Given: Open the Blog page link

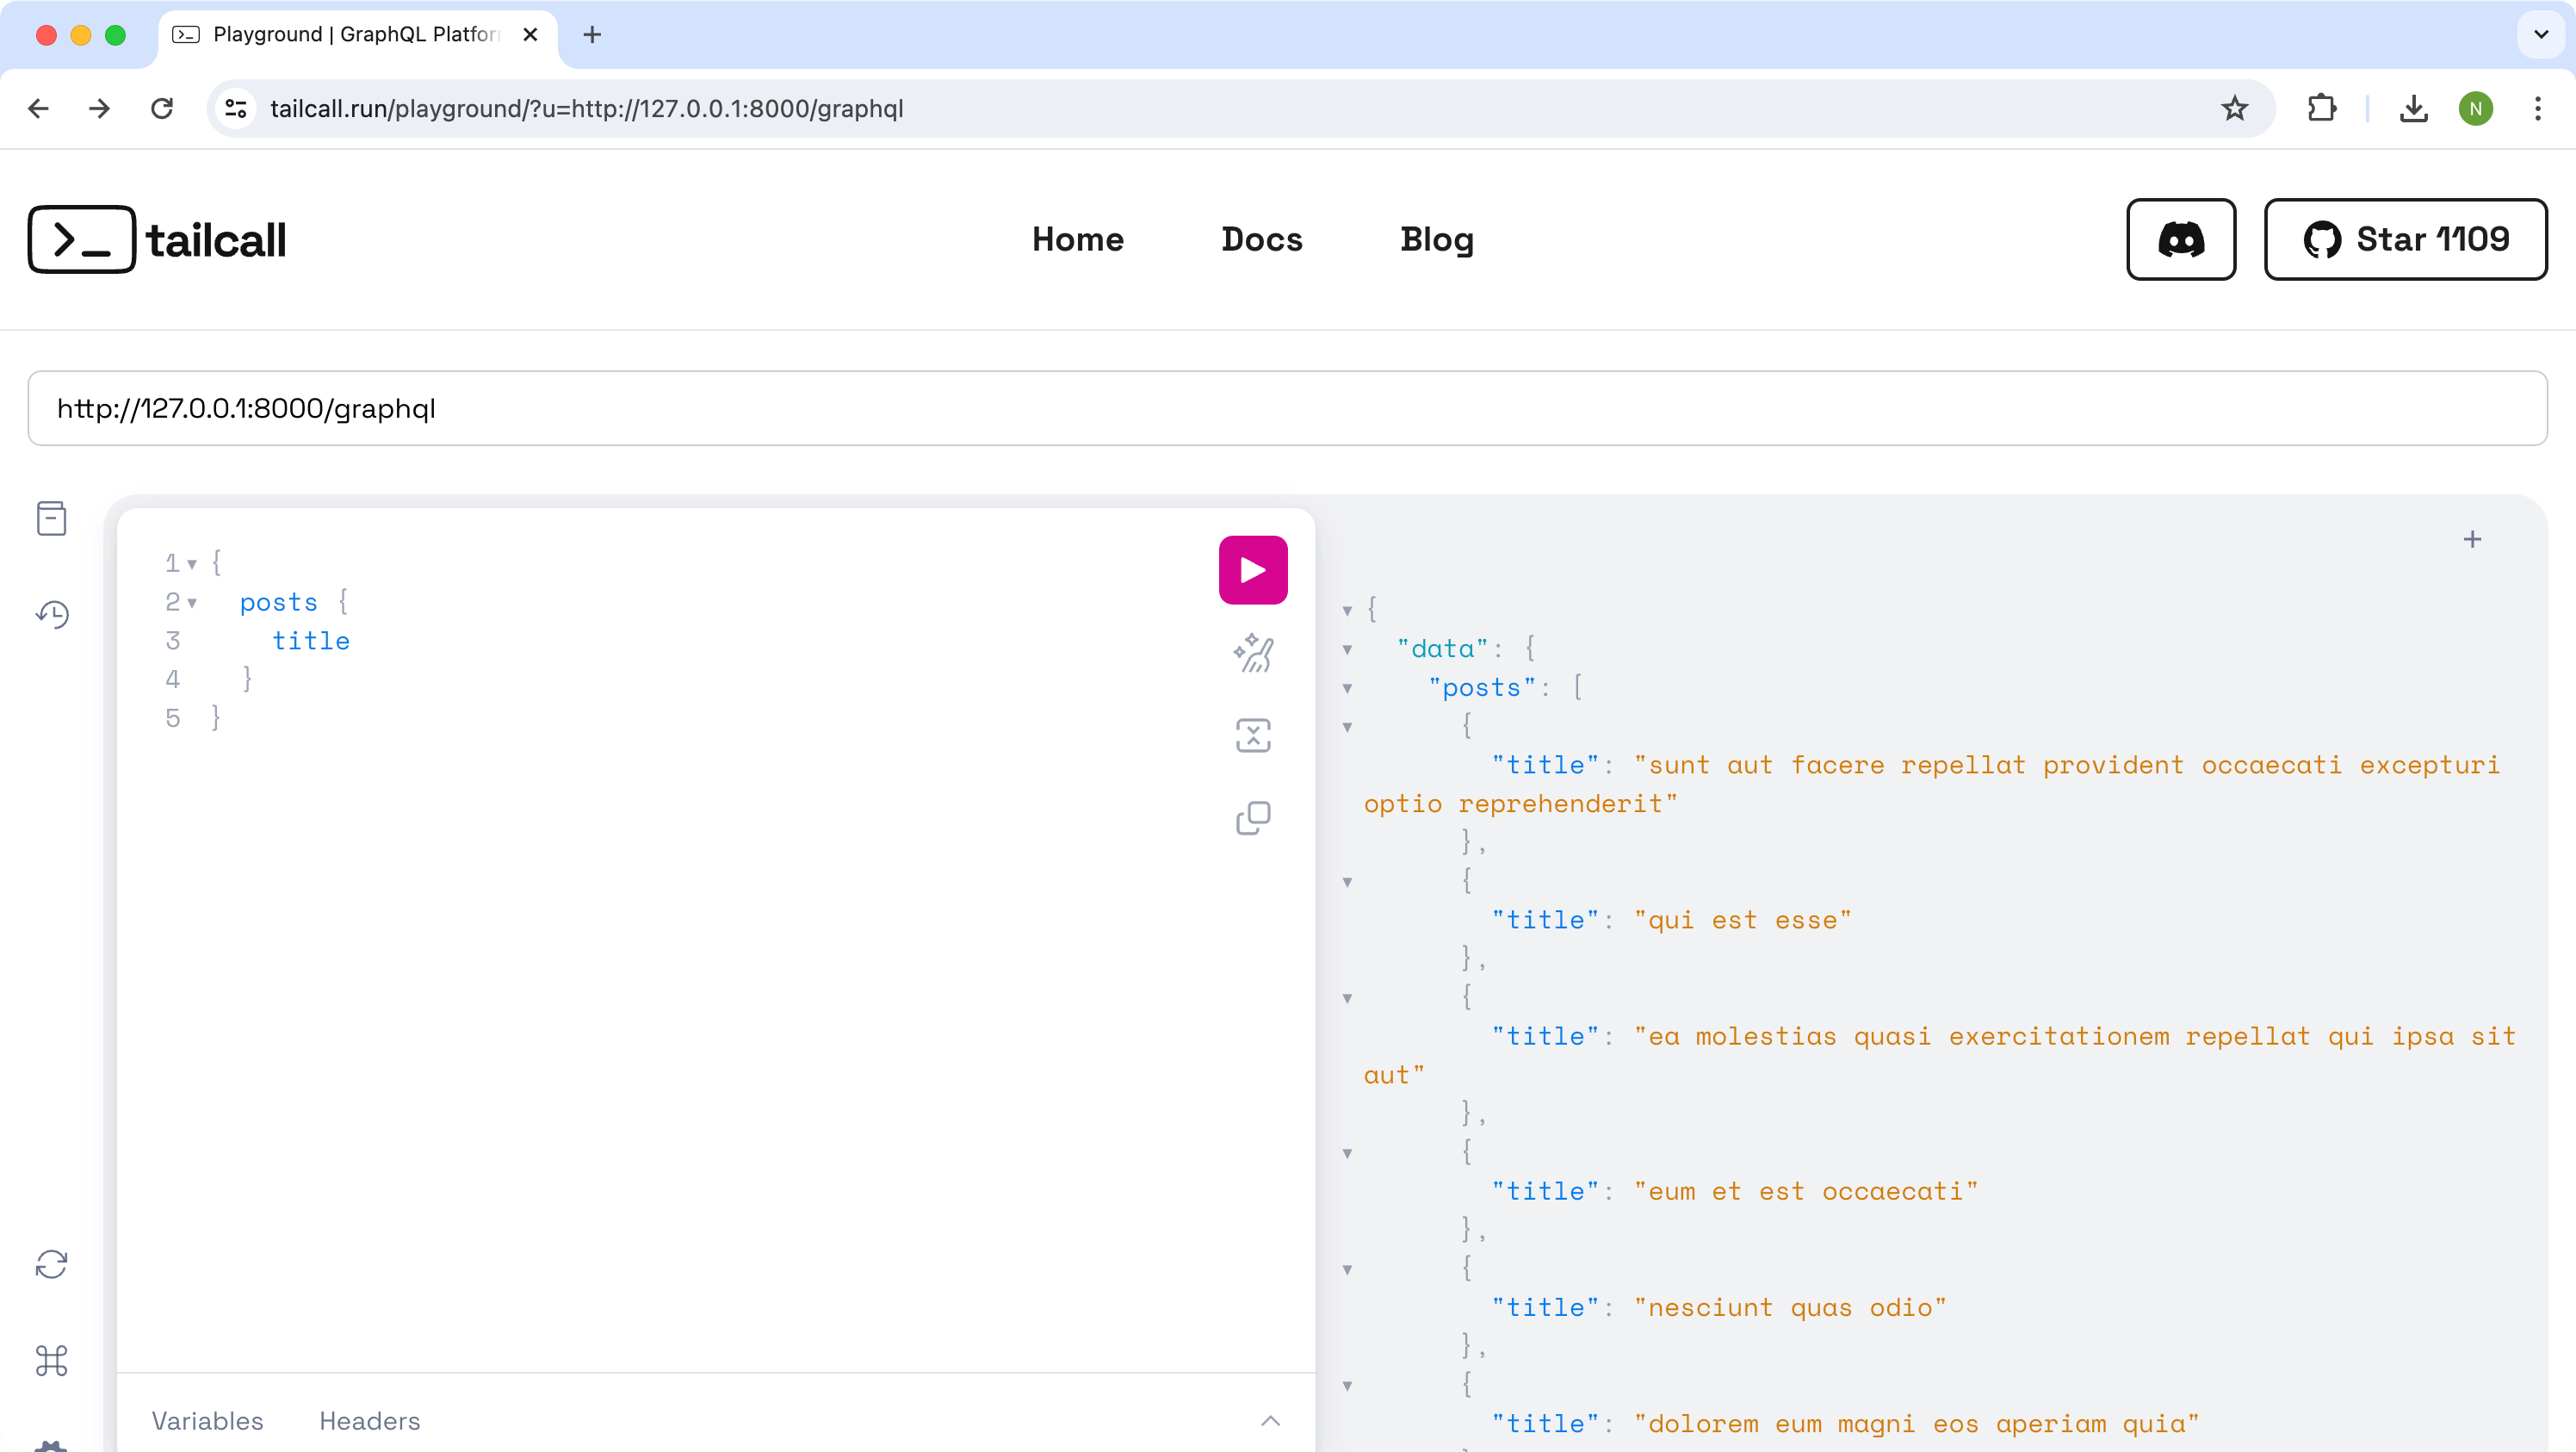Looking at the screenshot, I should (x=1436, y=239).
